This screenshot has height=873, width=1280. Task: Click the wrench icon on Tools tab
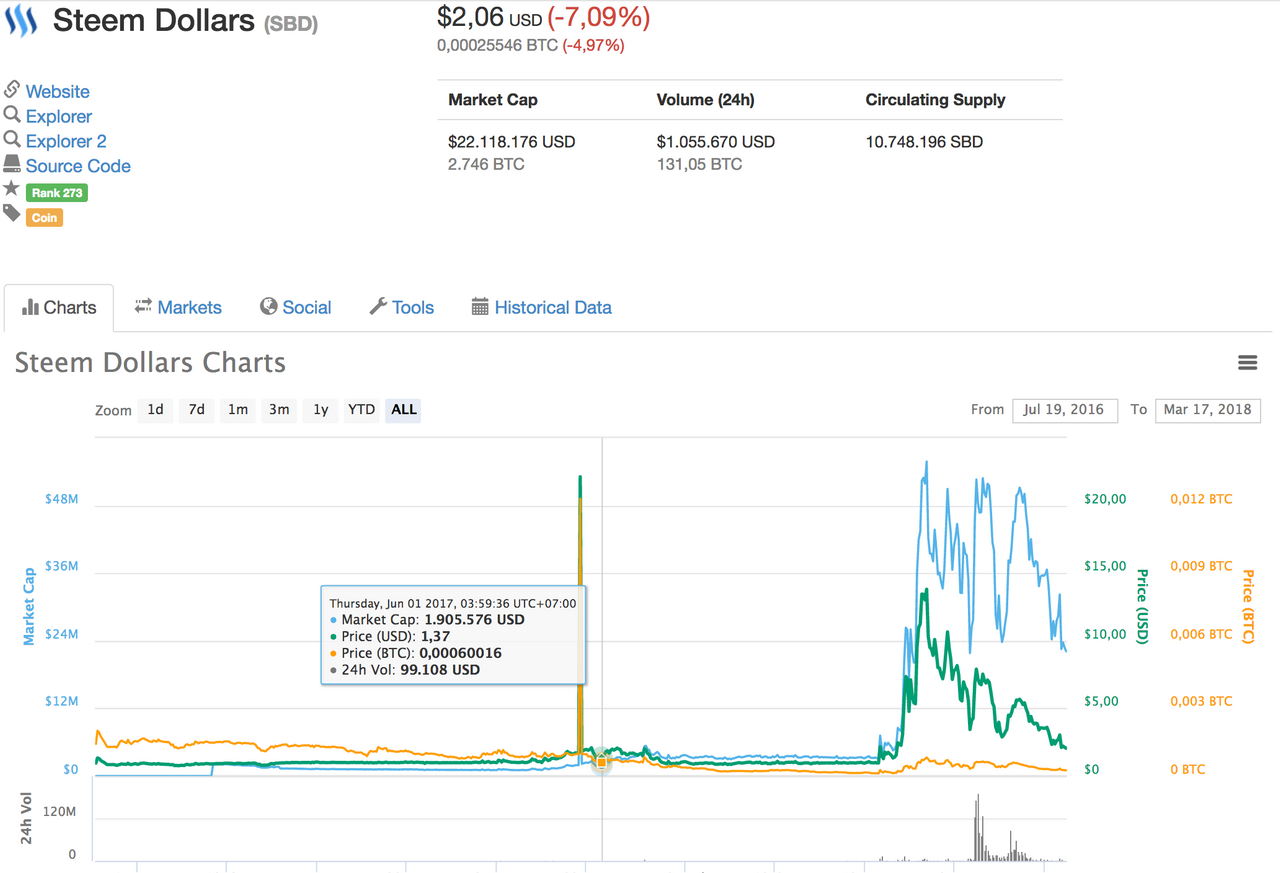point(378,306)
